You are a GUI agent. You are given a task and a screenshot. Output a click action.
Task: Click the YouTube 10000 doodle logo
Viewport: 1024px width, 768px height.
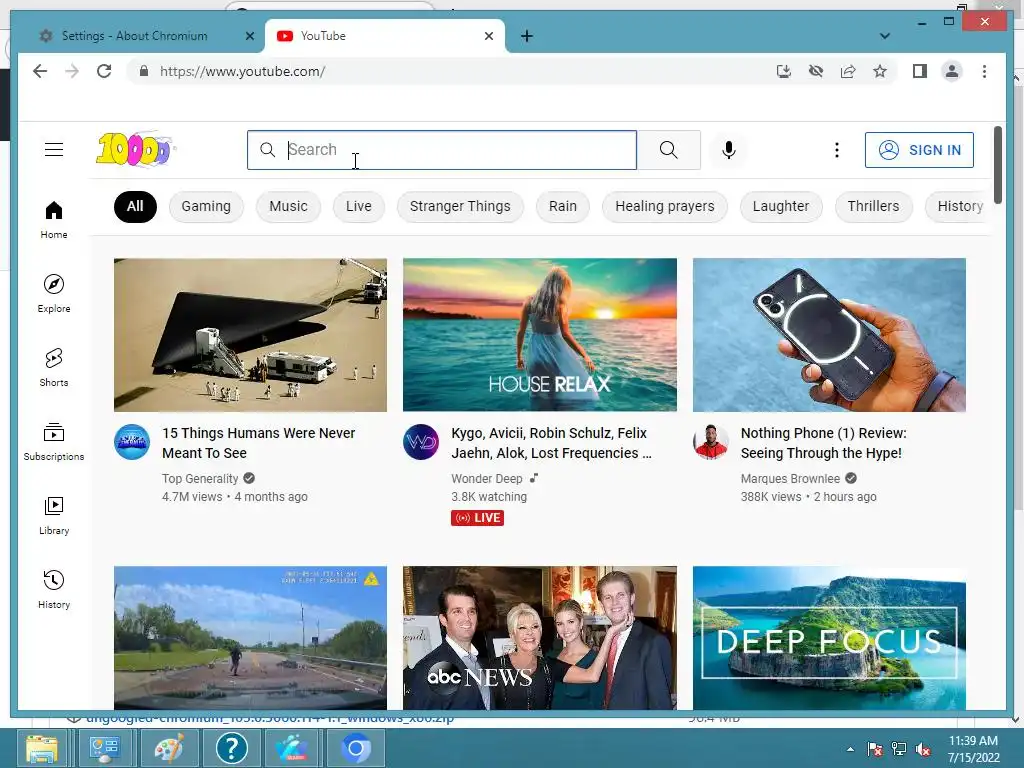click(x=135, y=150)
